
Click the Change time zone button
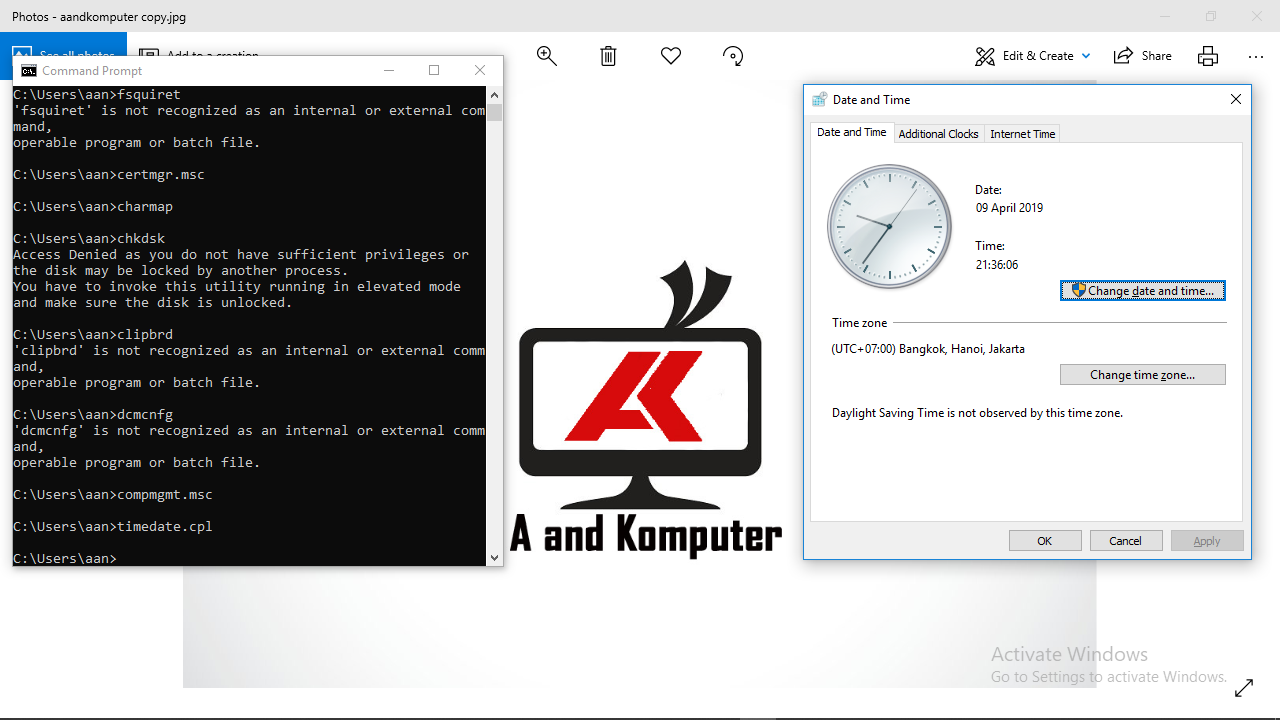(1143, 375)
